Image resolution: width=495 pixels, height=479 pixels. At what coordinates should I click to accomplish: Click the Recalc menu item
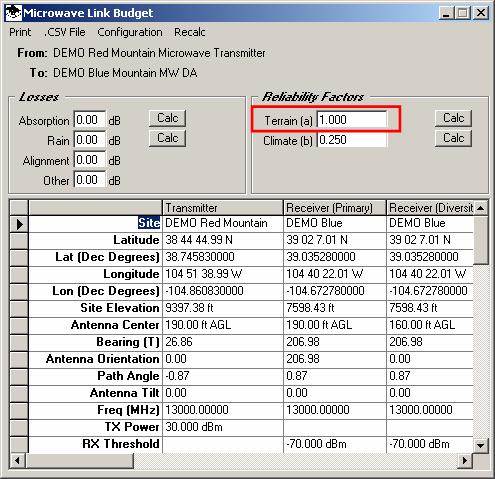pyautogui.click(x=190, y=32)
